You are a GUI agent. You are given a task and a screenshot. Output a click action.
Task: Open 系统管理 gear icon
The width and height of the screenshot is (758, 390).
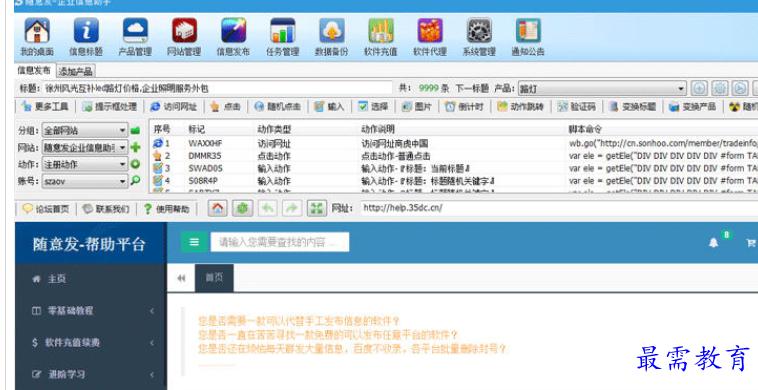(479, 38)
